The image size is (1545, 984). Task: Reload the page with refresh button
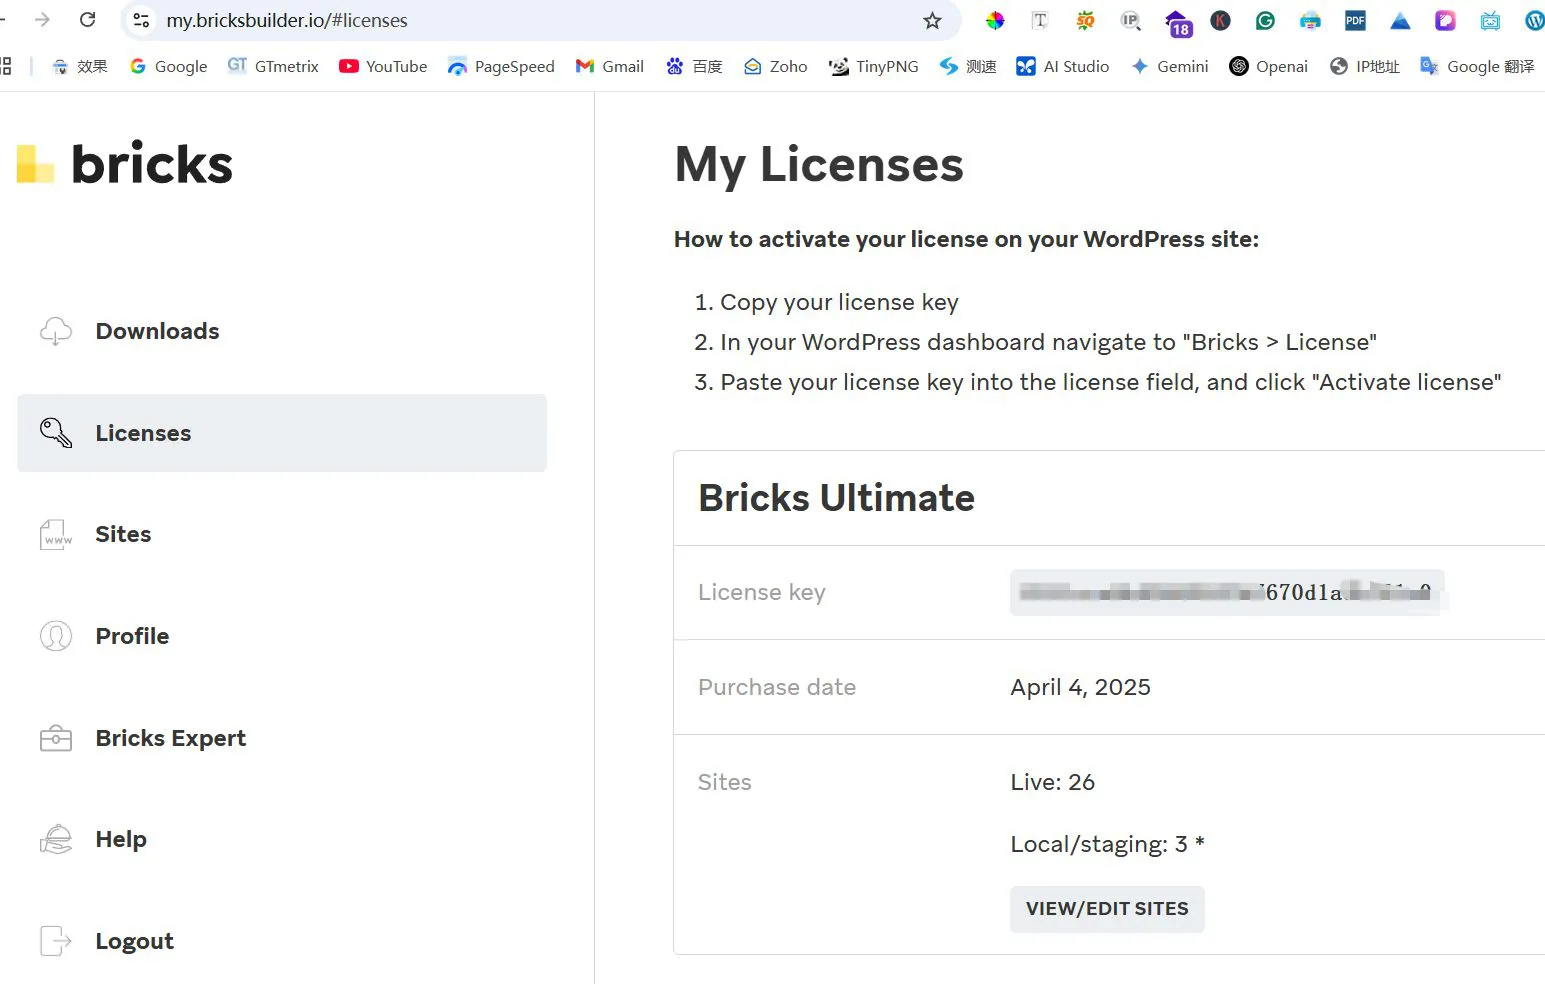(x=88, y=20)
